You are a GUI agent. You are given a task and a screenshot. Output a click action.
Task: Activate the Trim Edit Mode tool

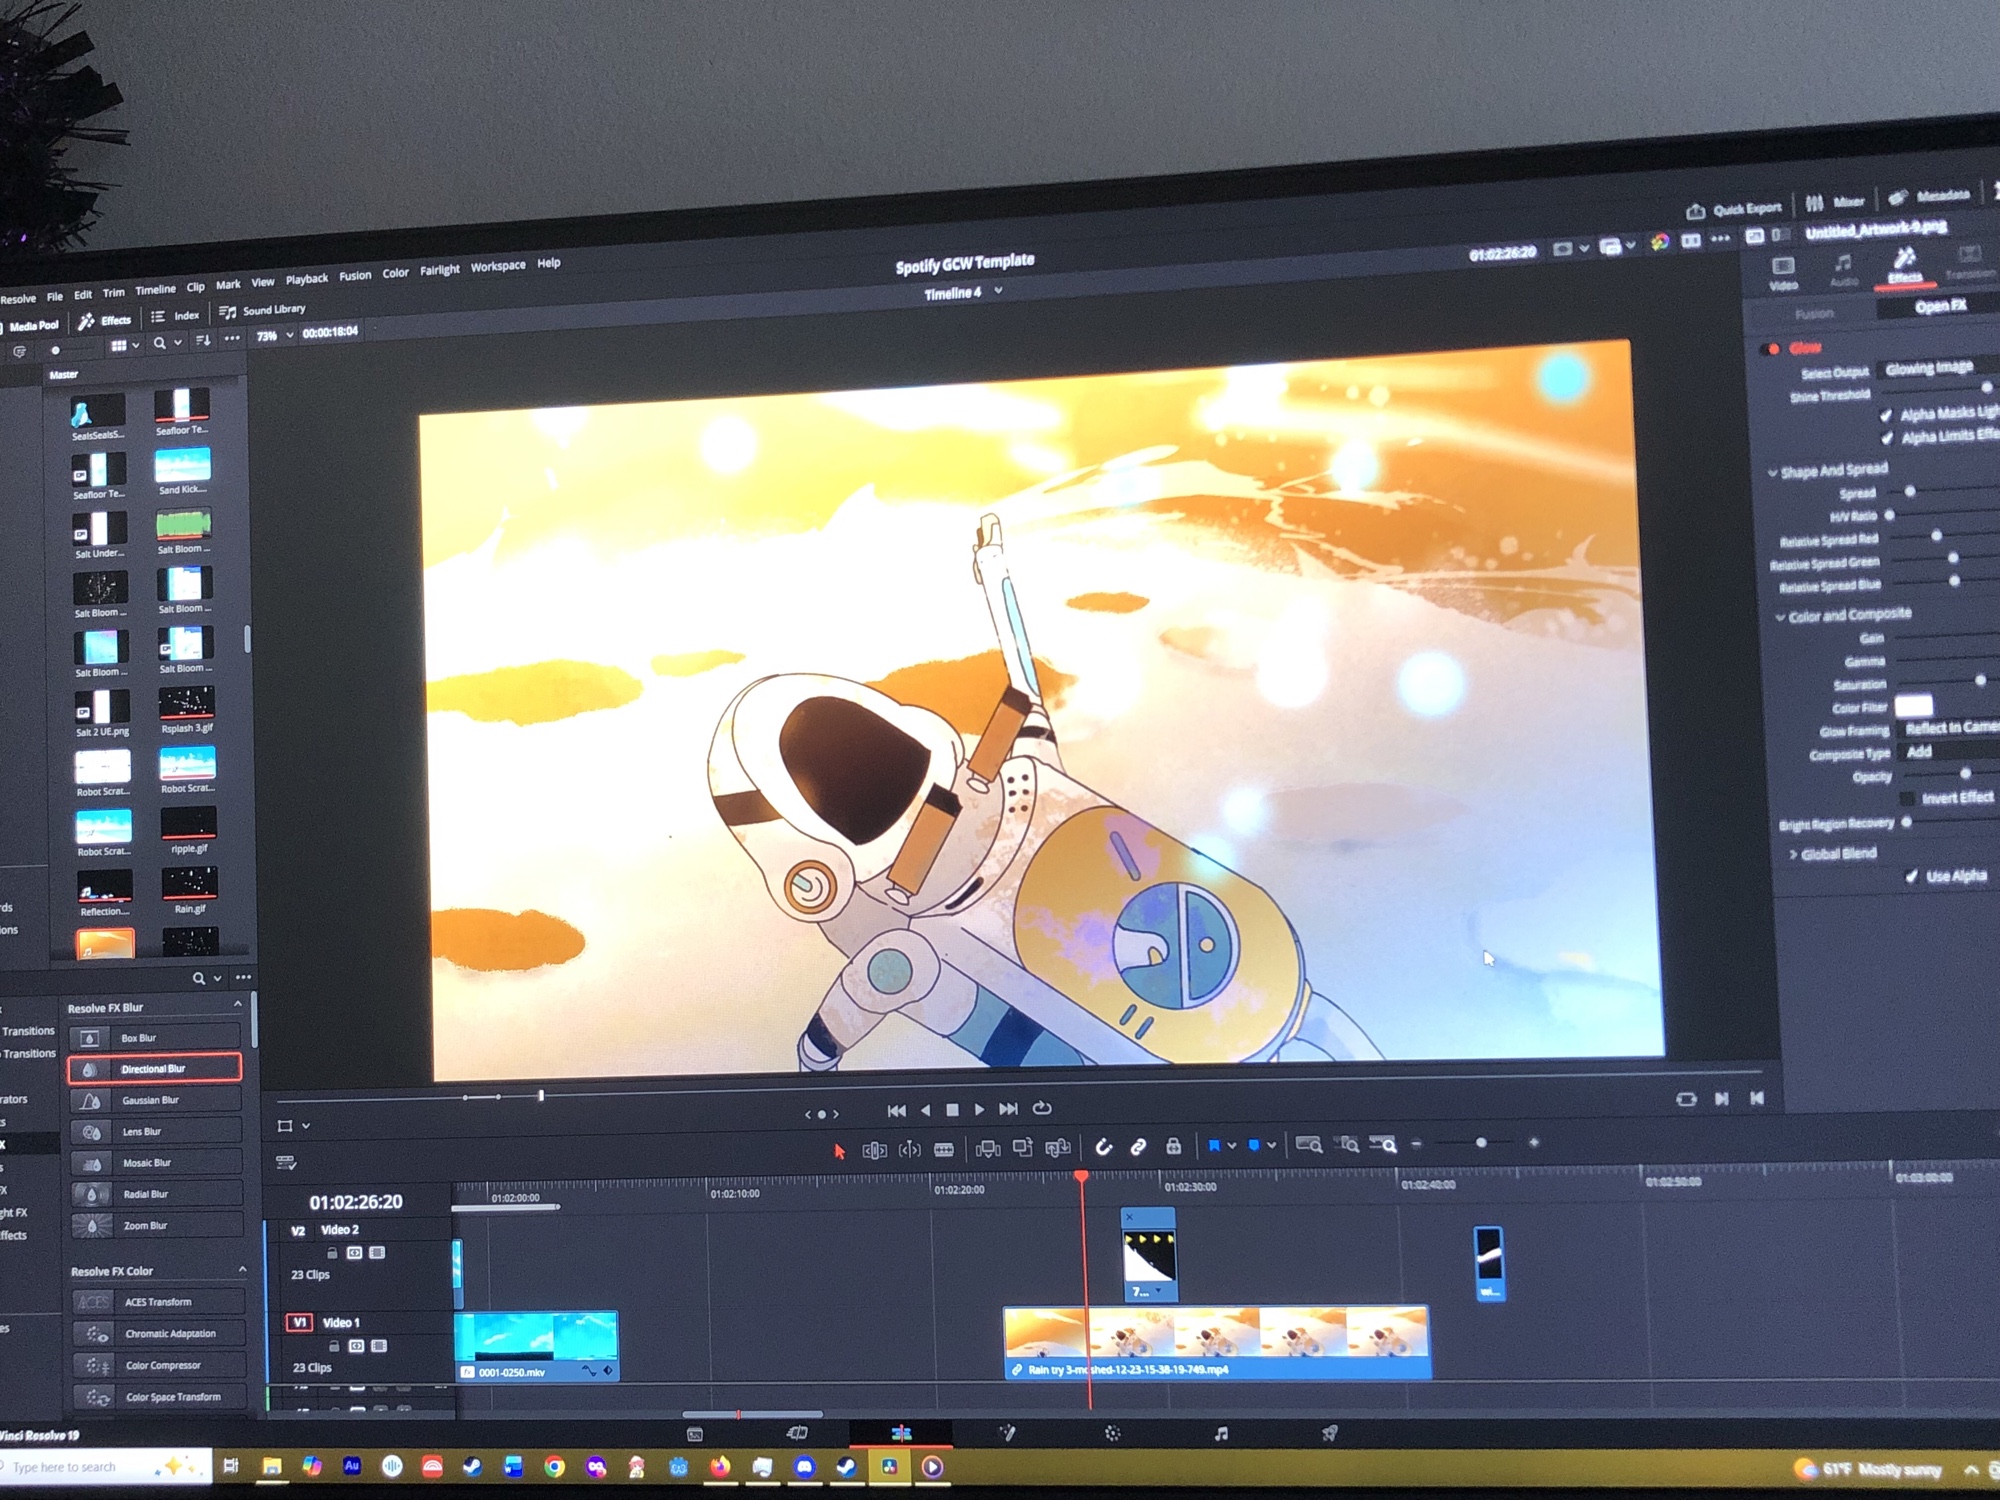click(874, 1150)
